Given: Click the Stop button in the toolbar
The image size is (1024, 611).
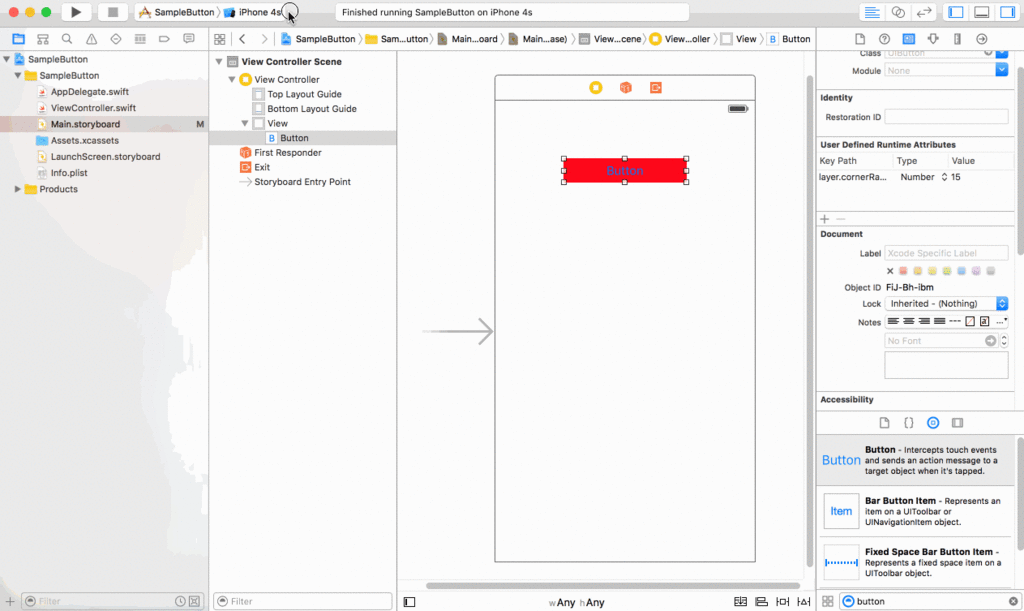Looking at the screenshot, I should tap(112, 12).
